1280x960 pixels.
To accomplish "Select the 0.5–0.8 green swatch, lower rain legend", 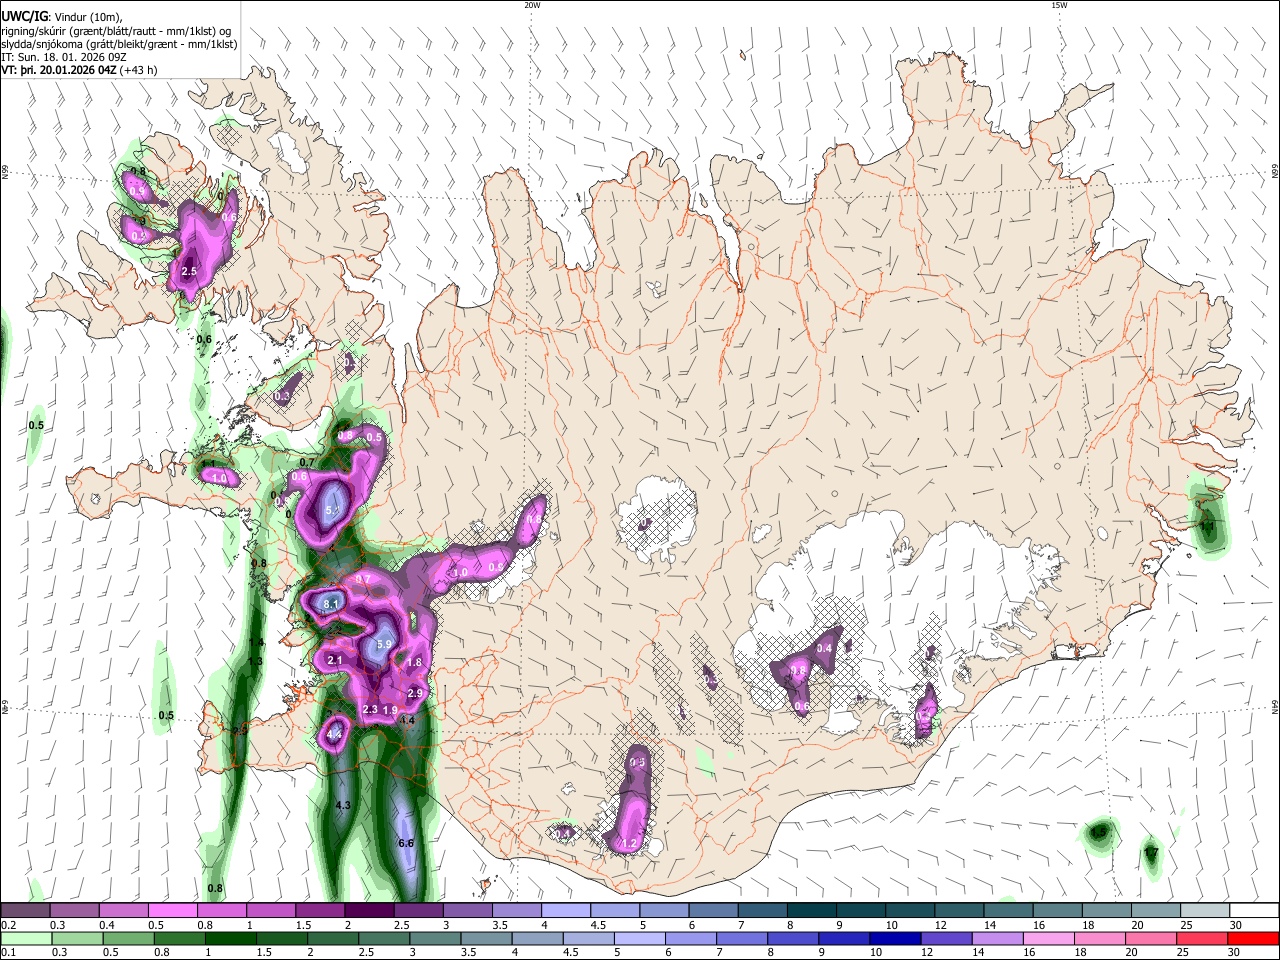I will (x=128, y=938).
